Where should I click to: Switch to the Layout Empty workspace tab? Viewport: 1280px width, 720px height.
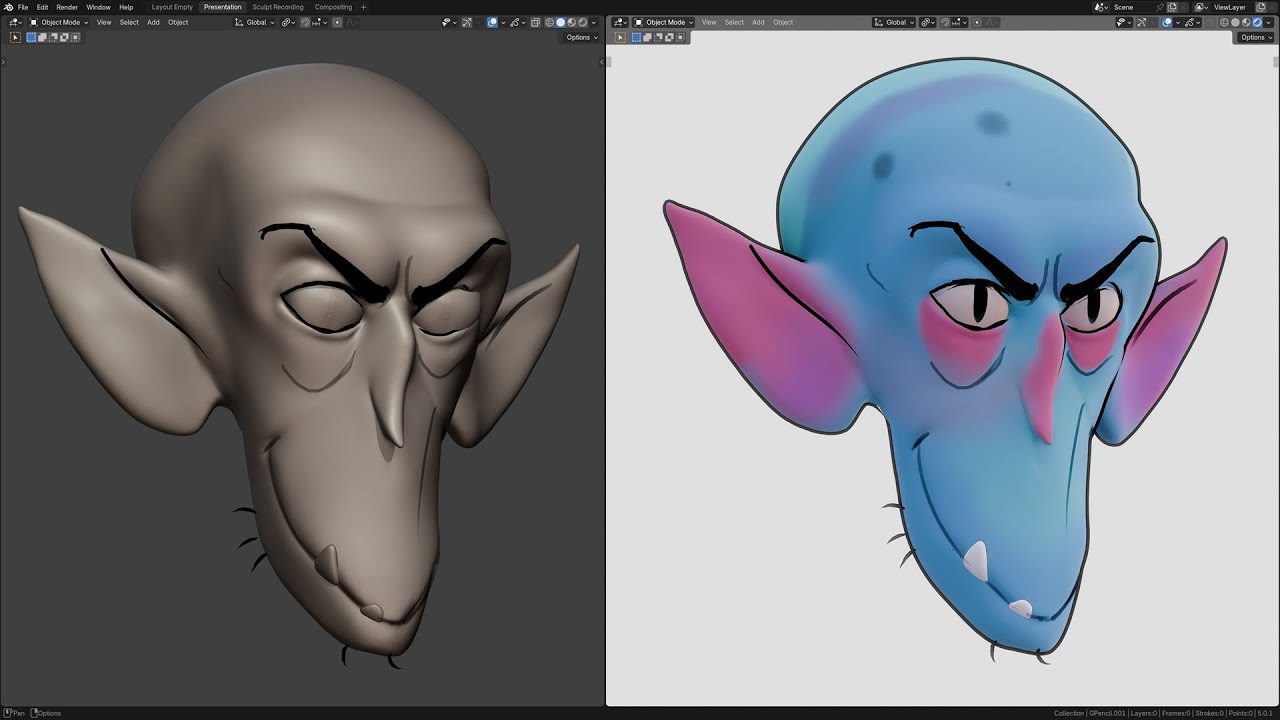click(172, 7)
